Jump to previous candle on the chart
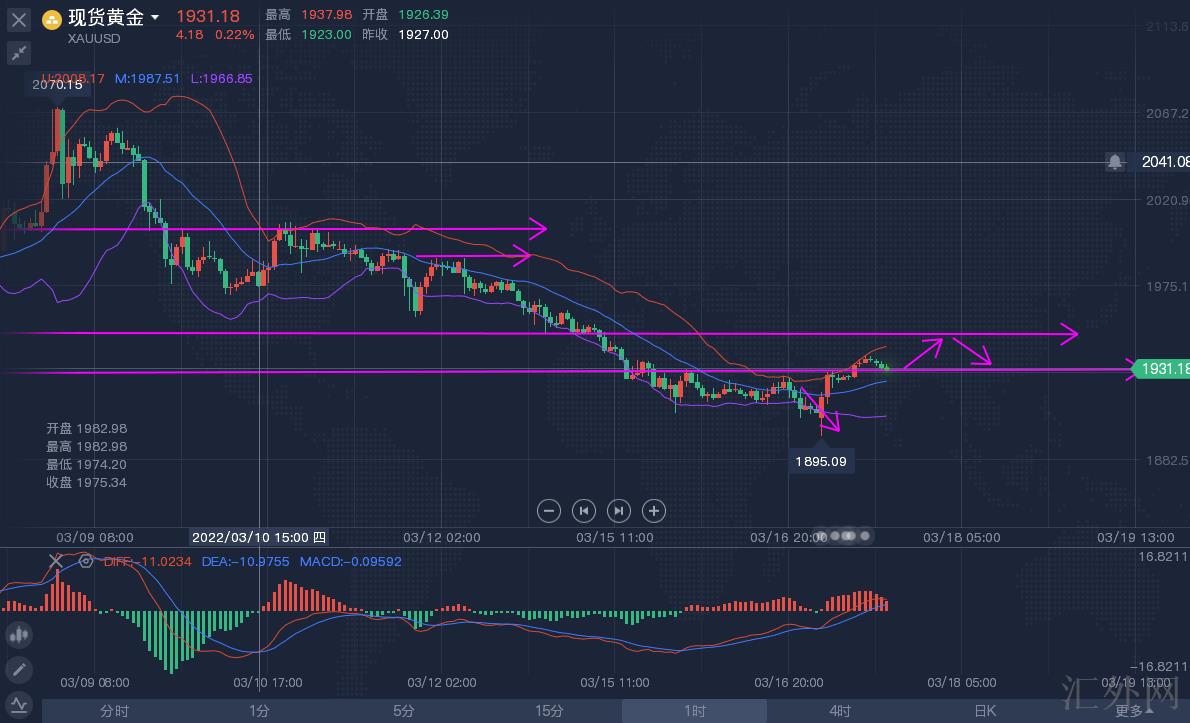1190x723 pixels. click(x=584, y=511)
